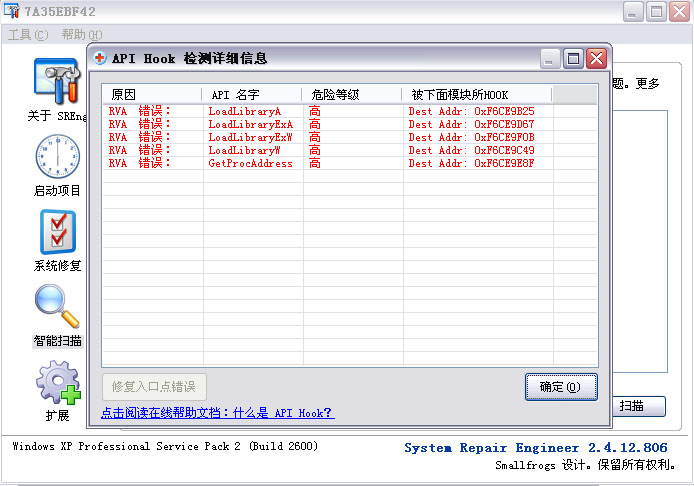
Task: Select the GetProcAddress row
Action: pos(350,163)
